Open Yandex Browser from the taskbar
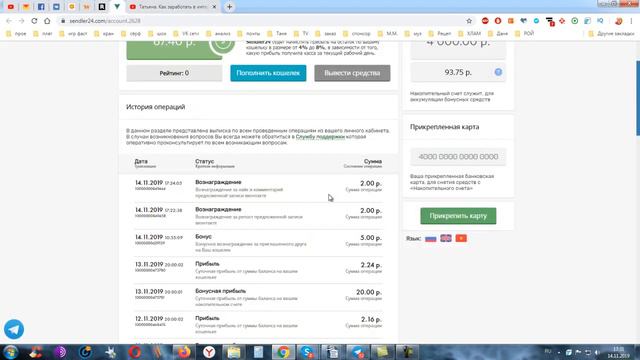The width and height of the screenshot is (640, 360). click(209, 352)
